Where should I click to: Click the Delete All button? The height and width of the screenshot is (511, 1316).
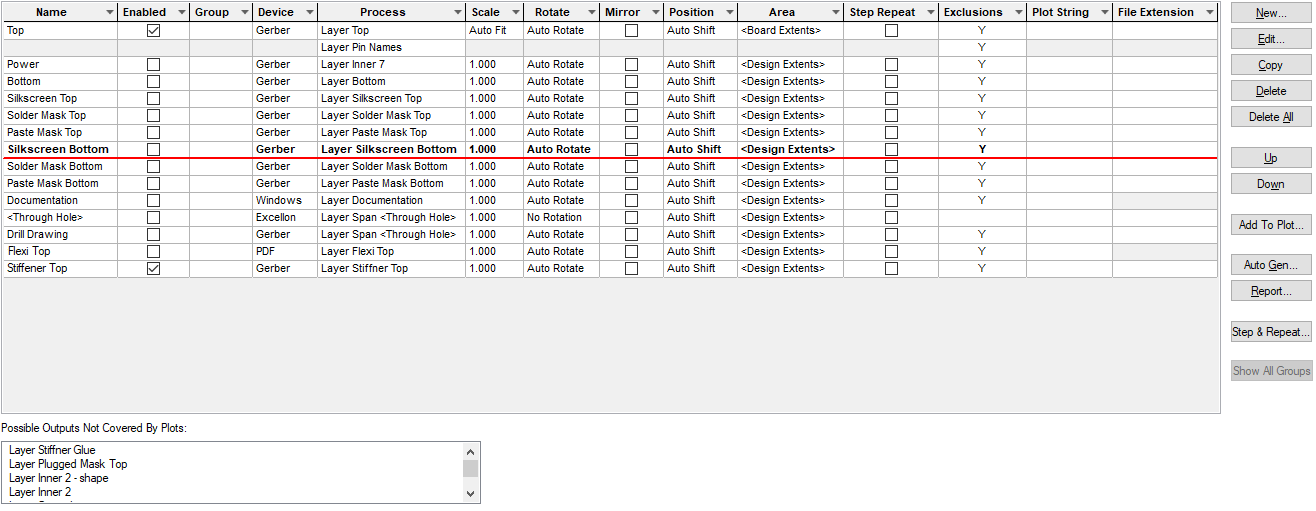(1271, 117)
